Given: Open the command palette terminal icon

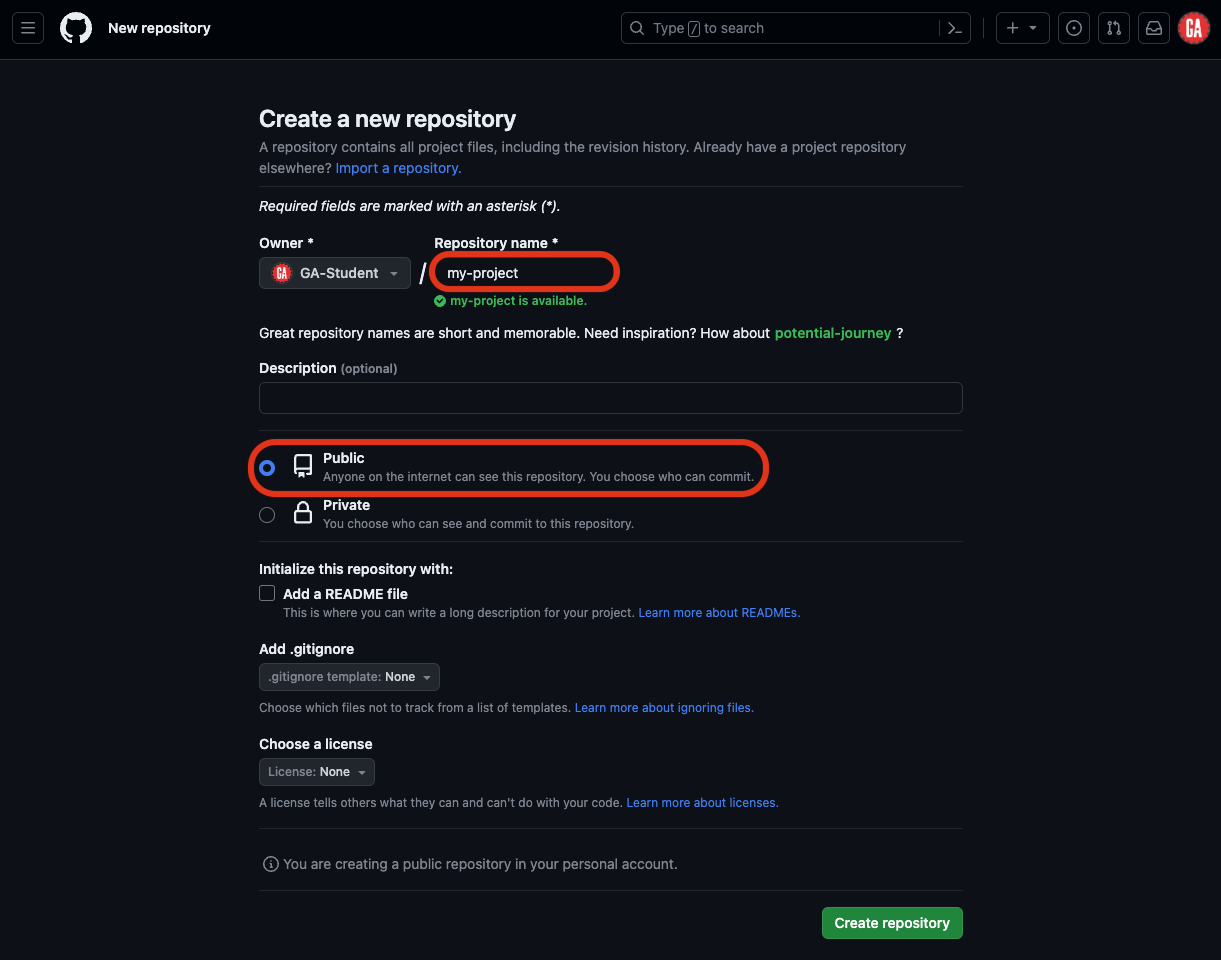Looking at the screenshot, I should [954, 28].
